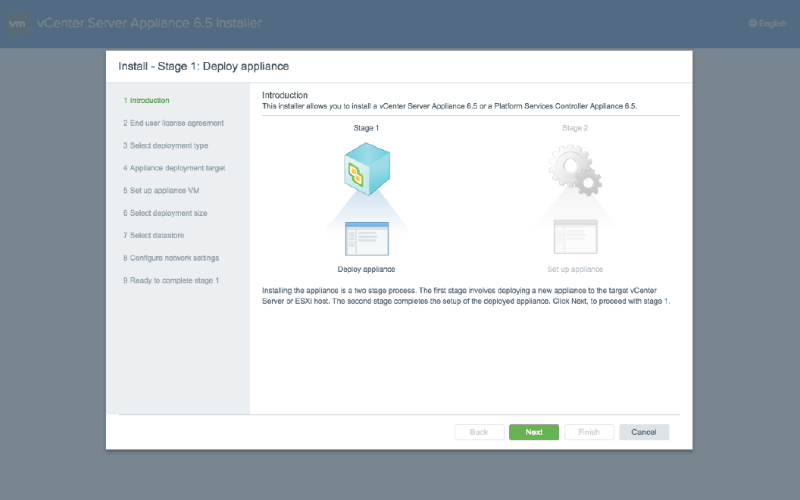The height and width of the screenshot is (500, 800).
Task: Go to End user license agreement step
Action: [176, 123]
